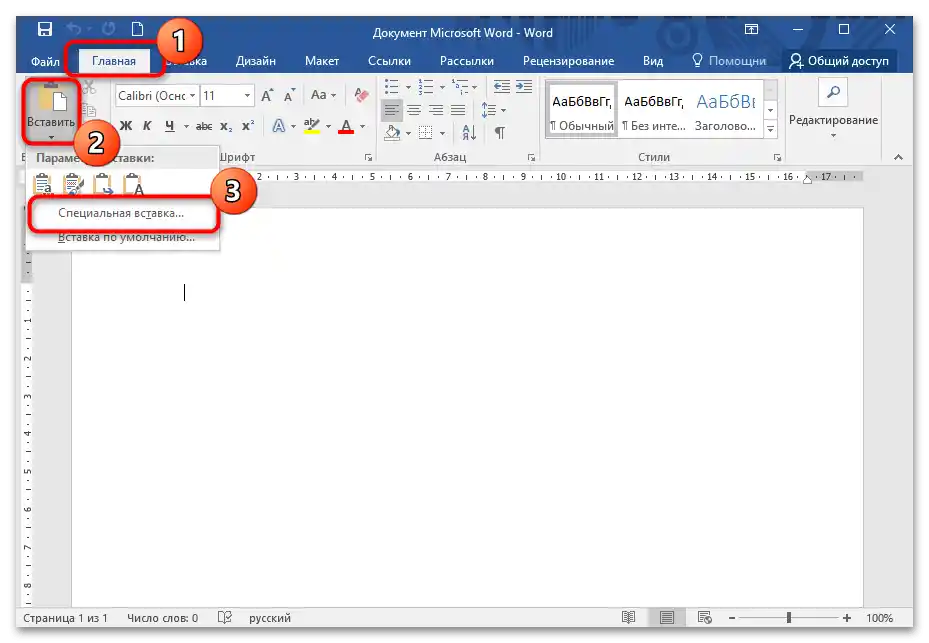Show paragraph marks ¶
The height and width of the screenshot is (643, 929).
(x=500, y=133)
